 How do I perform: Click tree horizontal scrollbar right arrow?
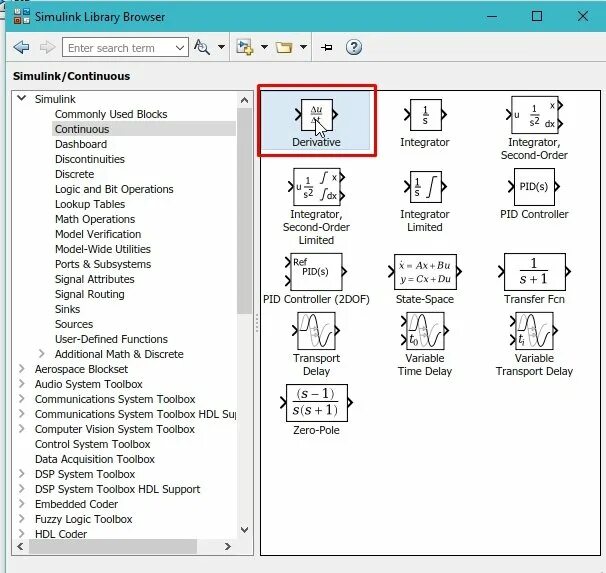pos(228,546)
